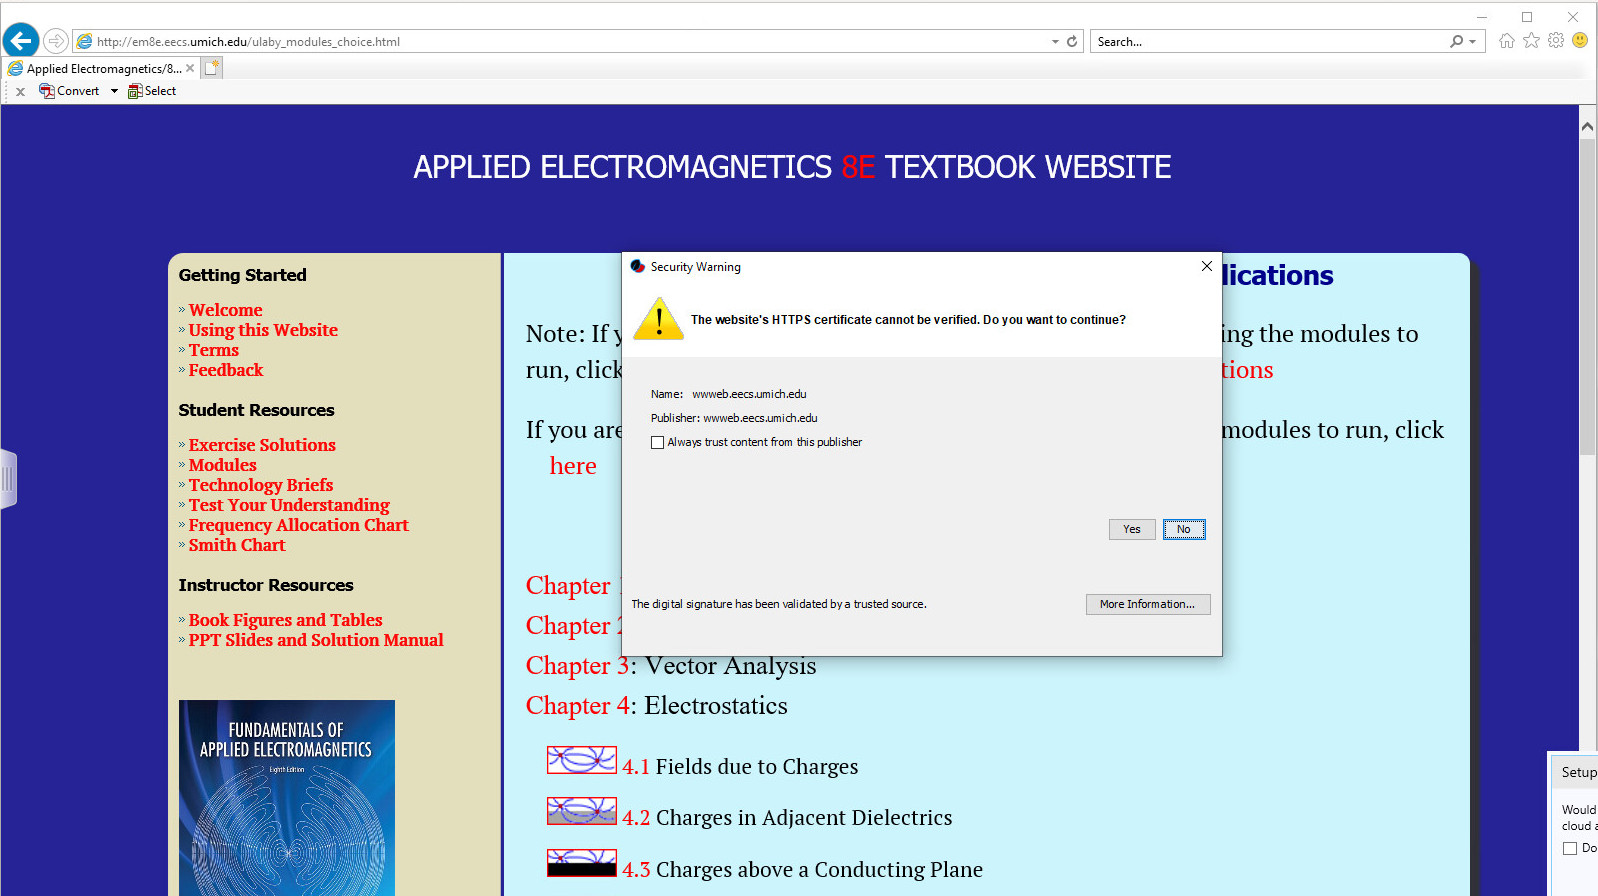Click the Refresh page icon
Viewport: 1598px width, 896px height.
[x=1072, y=42]
